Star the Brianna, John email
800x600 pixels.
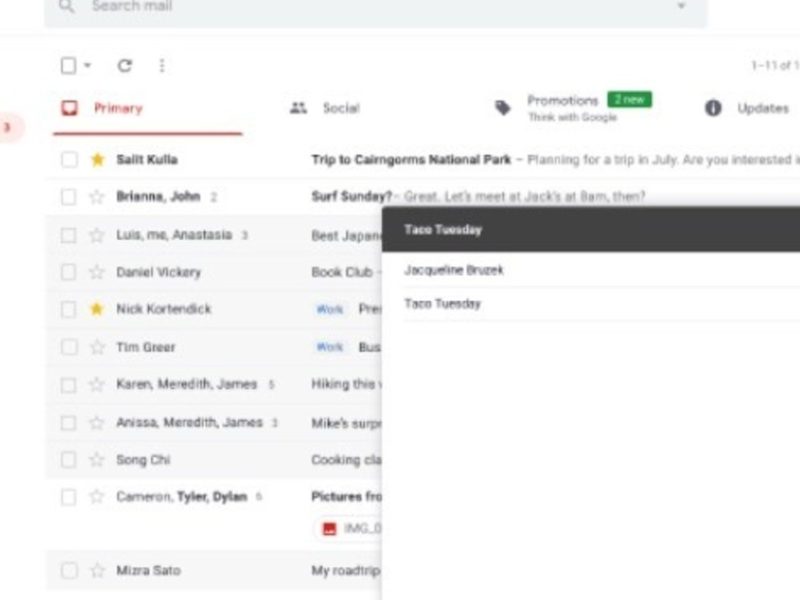click(97, 197)
